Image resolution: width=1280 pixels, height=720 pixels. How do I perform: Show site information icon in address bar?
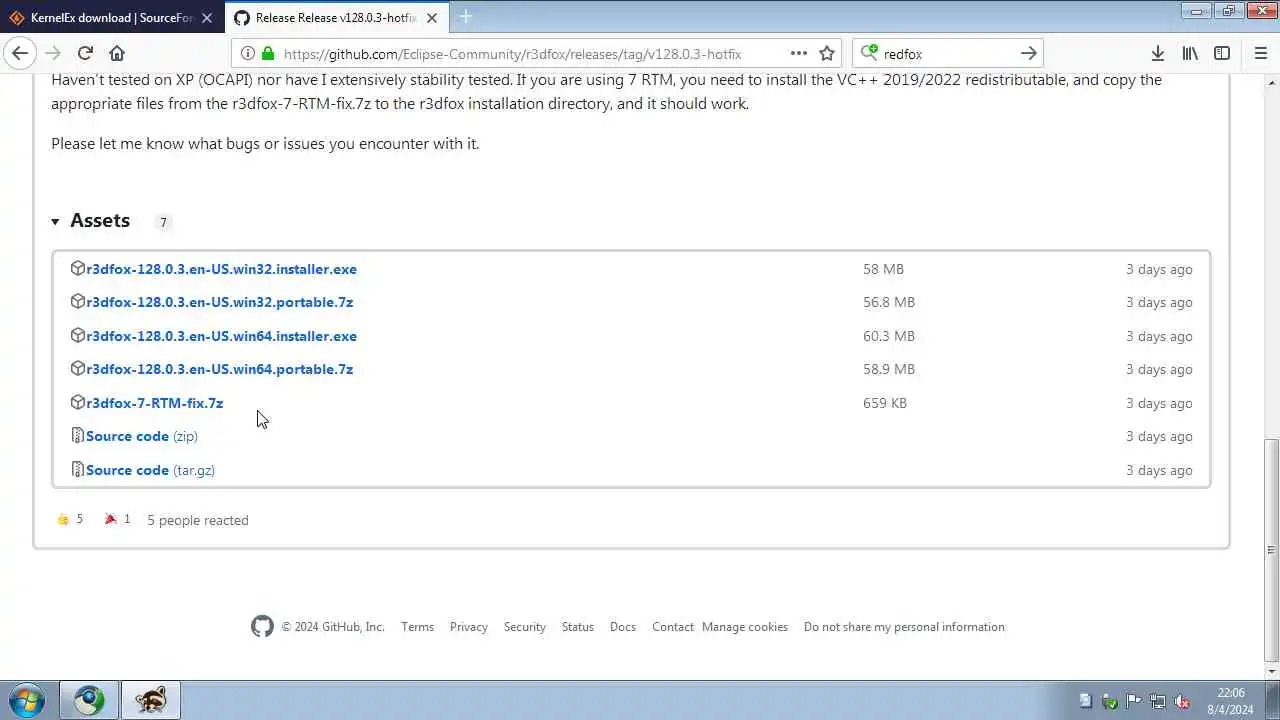coord(248,54)
